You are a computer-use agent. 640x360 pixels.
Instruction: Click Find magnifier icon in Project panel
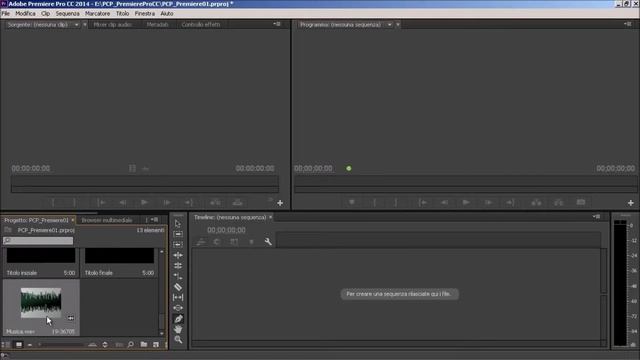coord(131,345)
